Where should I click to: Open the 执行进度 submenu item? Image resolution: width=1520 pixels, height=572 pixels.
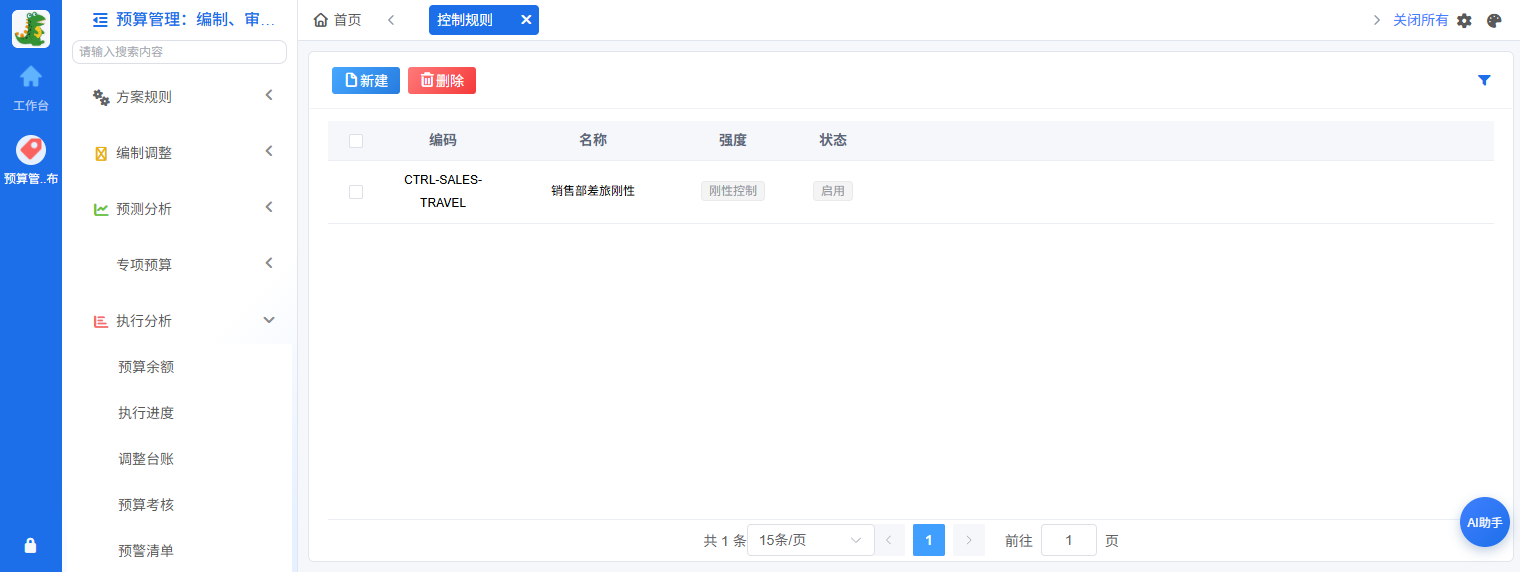point(146,413)
